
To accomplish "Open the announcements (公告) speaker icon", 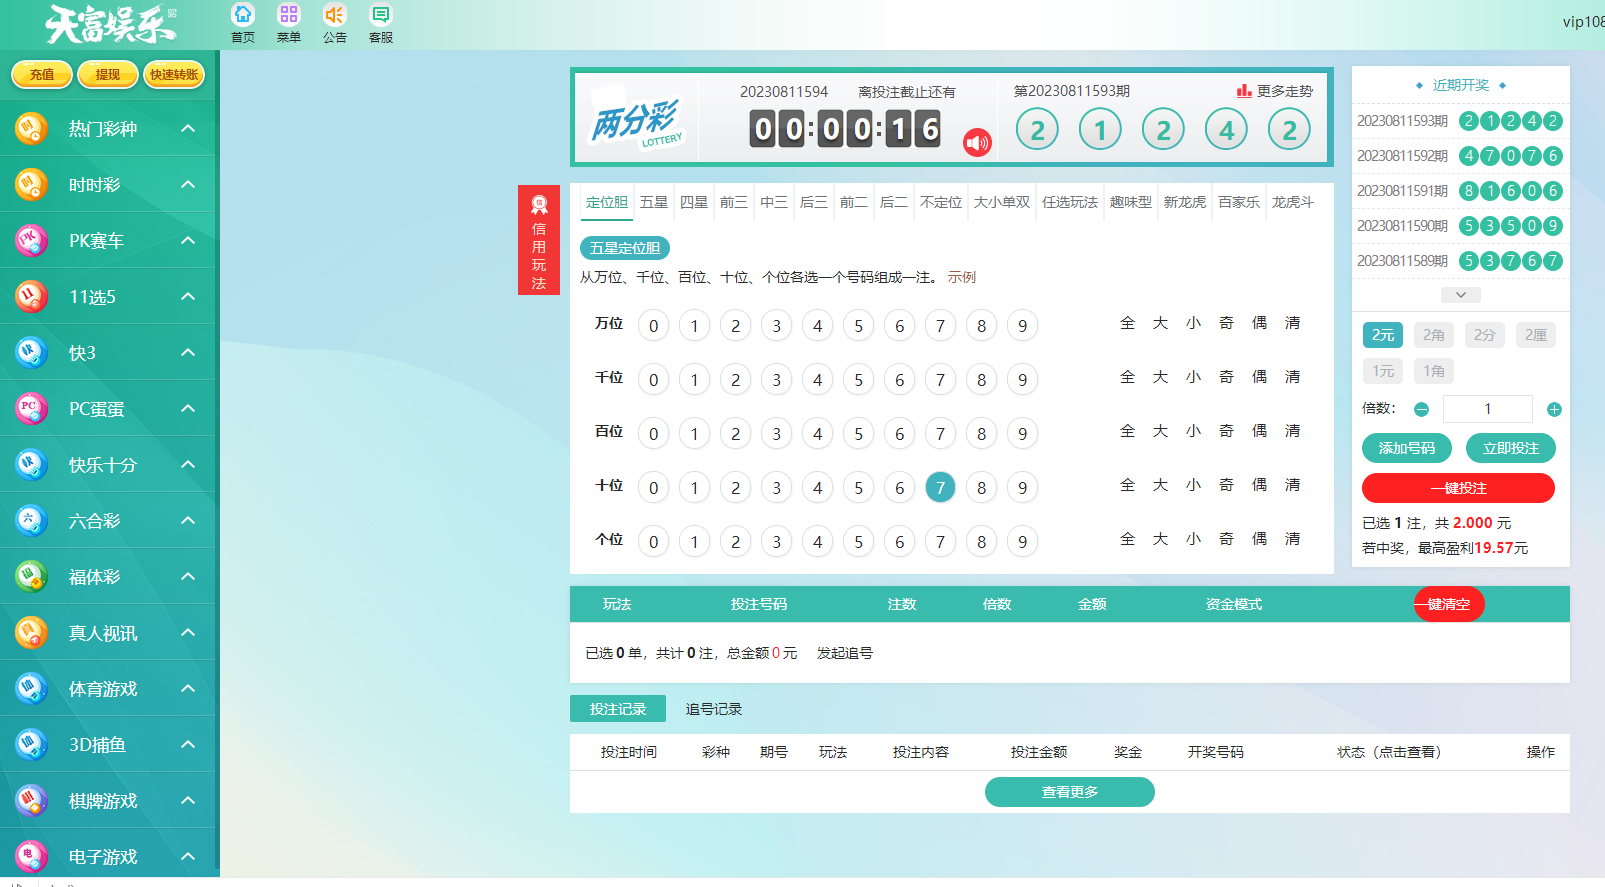I will point(334,15).
